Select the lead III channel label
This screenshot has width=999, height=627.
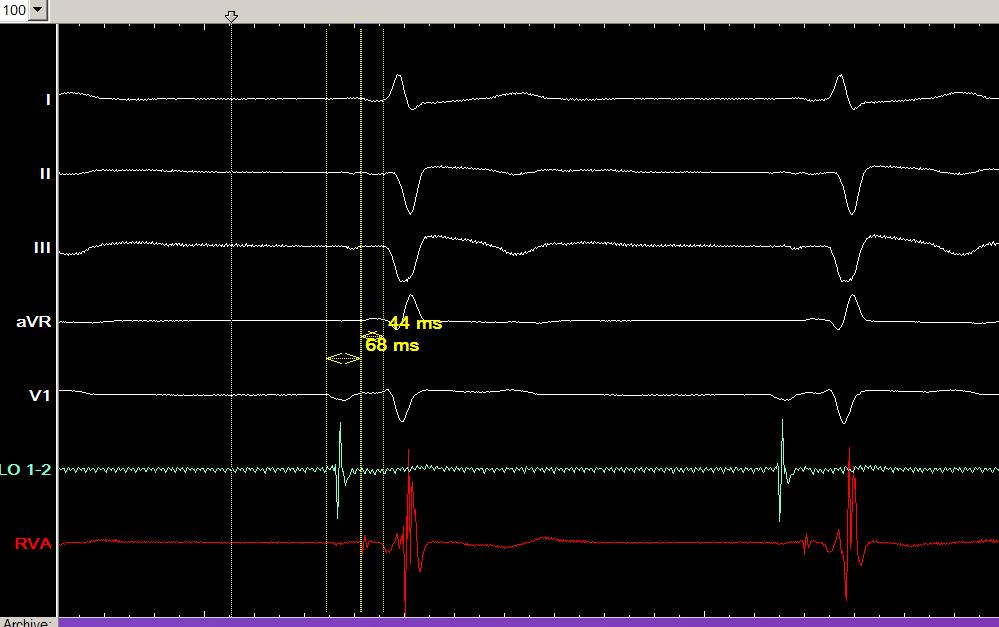(42, 247)
